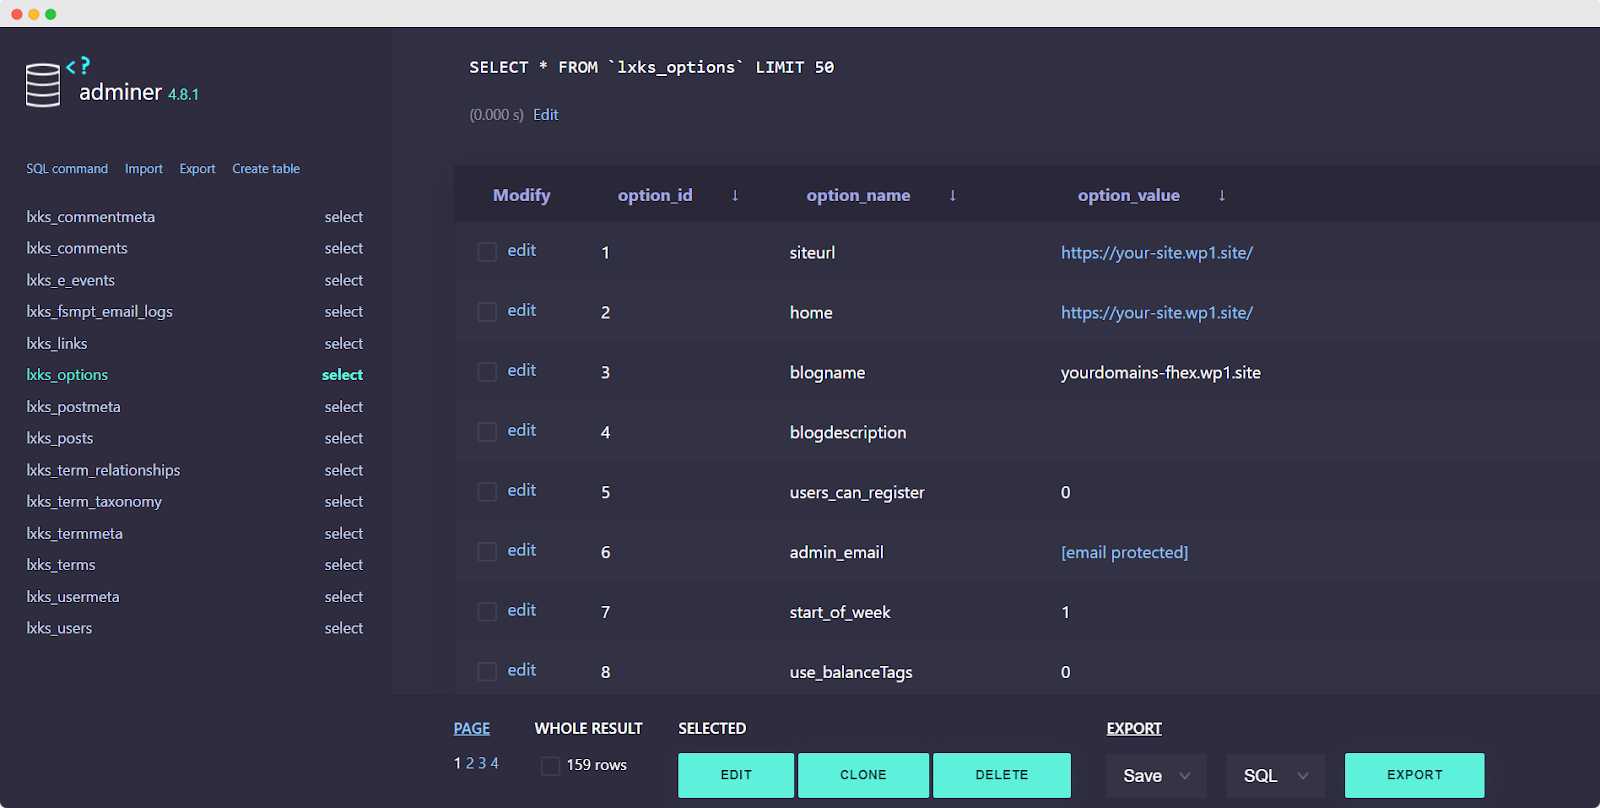Screen dimensions: 1600x808
Task: Click the edit link for siteurl row
Action: [x=522, y=251]
